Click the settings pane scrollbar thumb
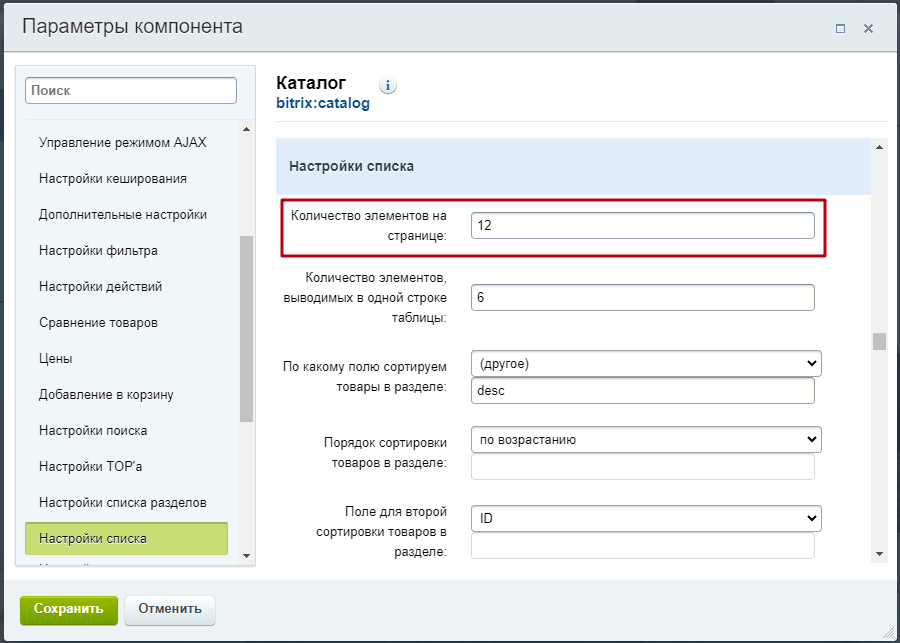The height and width of the screenshot is (643, 900). point(879,342)
